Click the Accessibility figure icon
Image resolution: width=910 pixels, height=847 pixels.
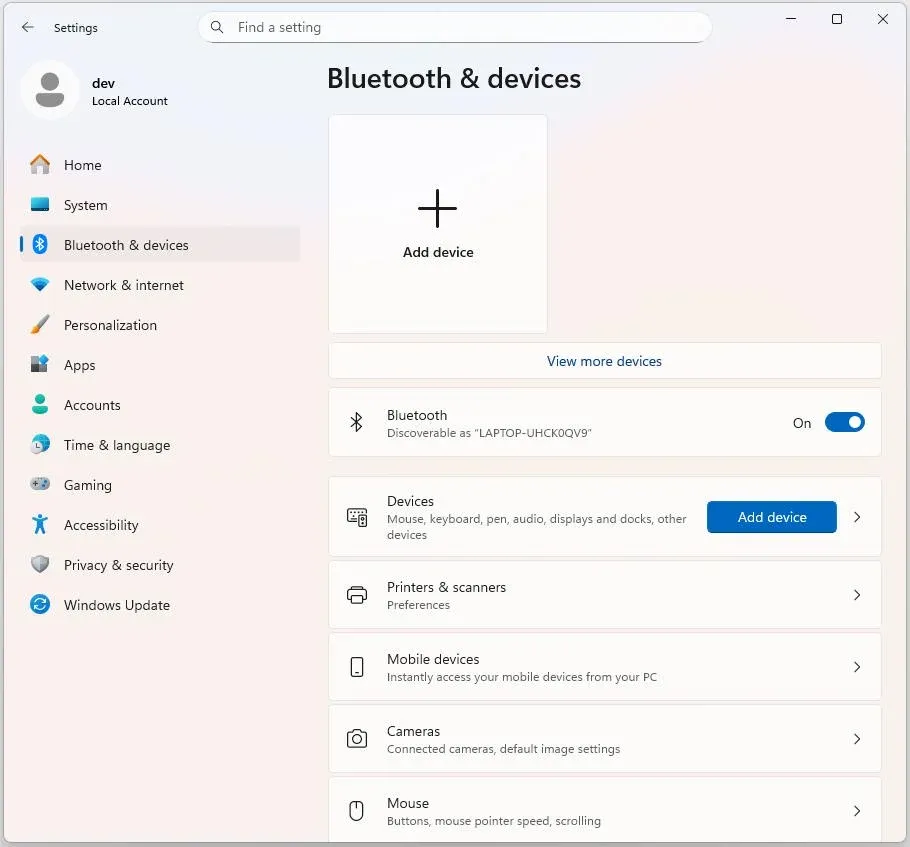click(40, 524)
